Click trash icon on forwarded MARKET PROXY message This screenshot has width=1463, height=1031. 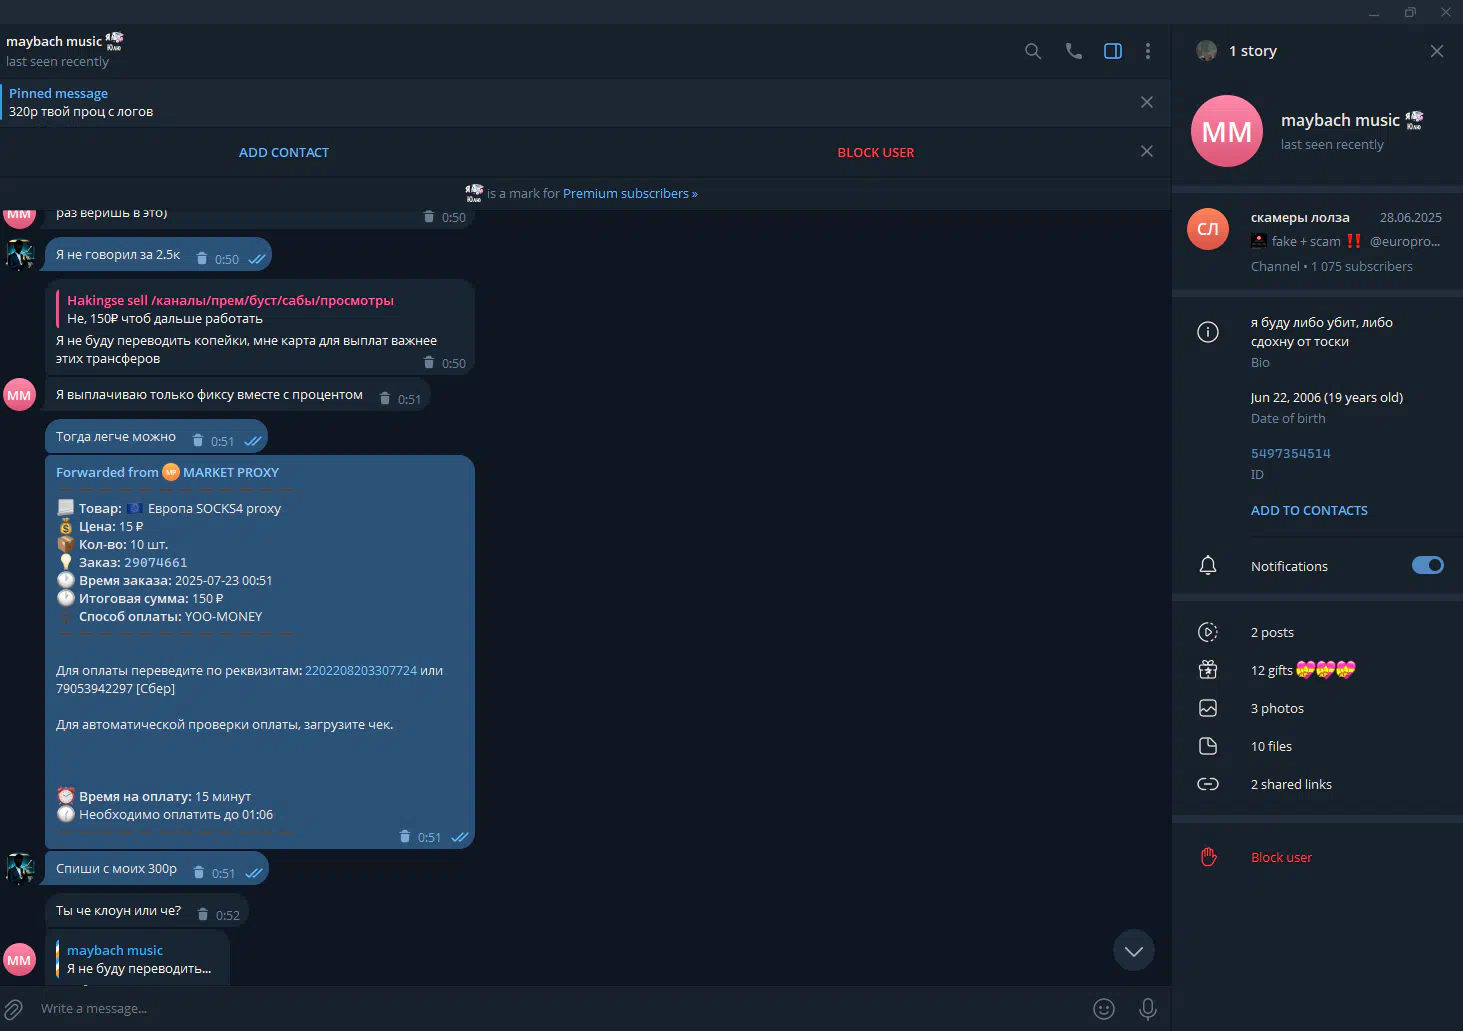[x=405, y=837]
